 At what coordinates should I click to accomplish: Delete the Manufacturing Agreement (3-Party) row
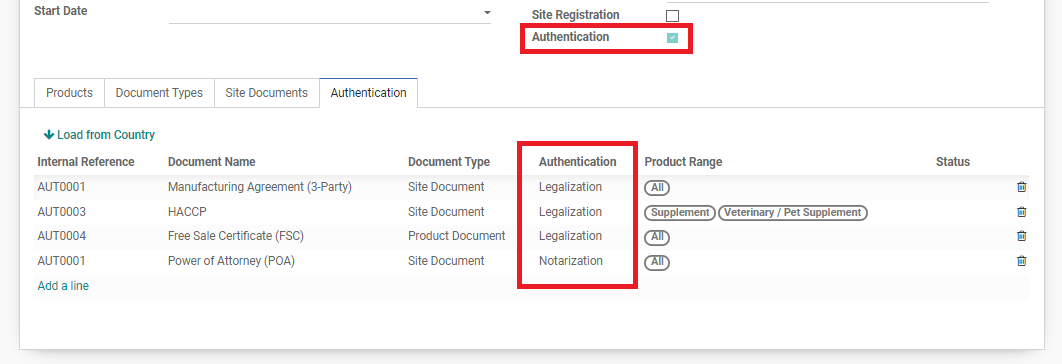click(1021, 187)
